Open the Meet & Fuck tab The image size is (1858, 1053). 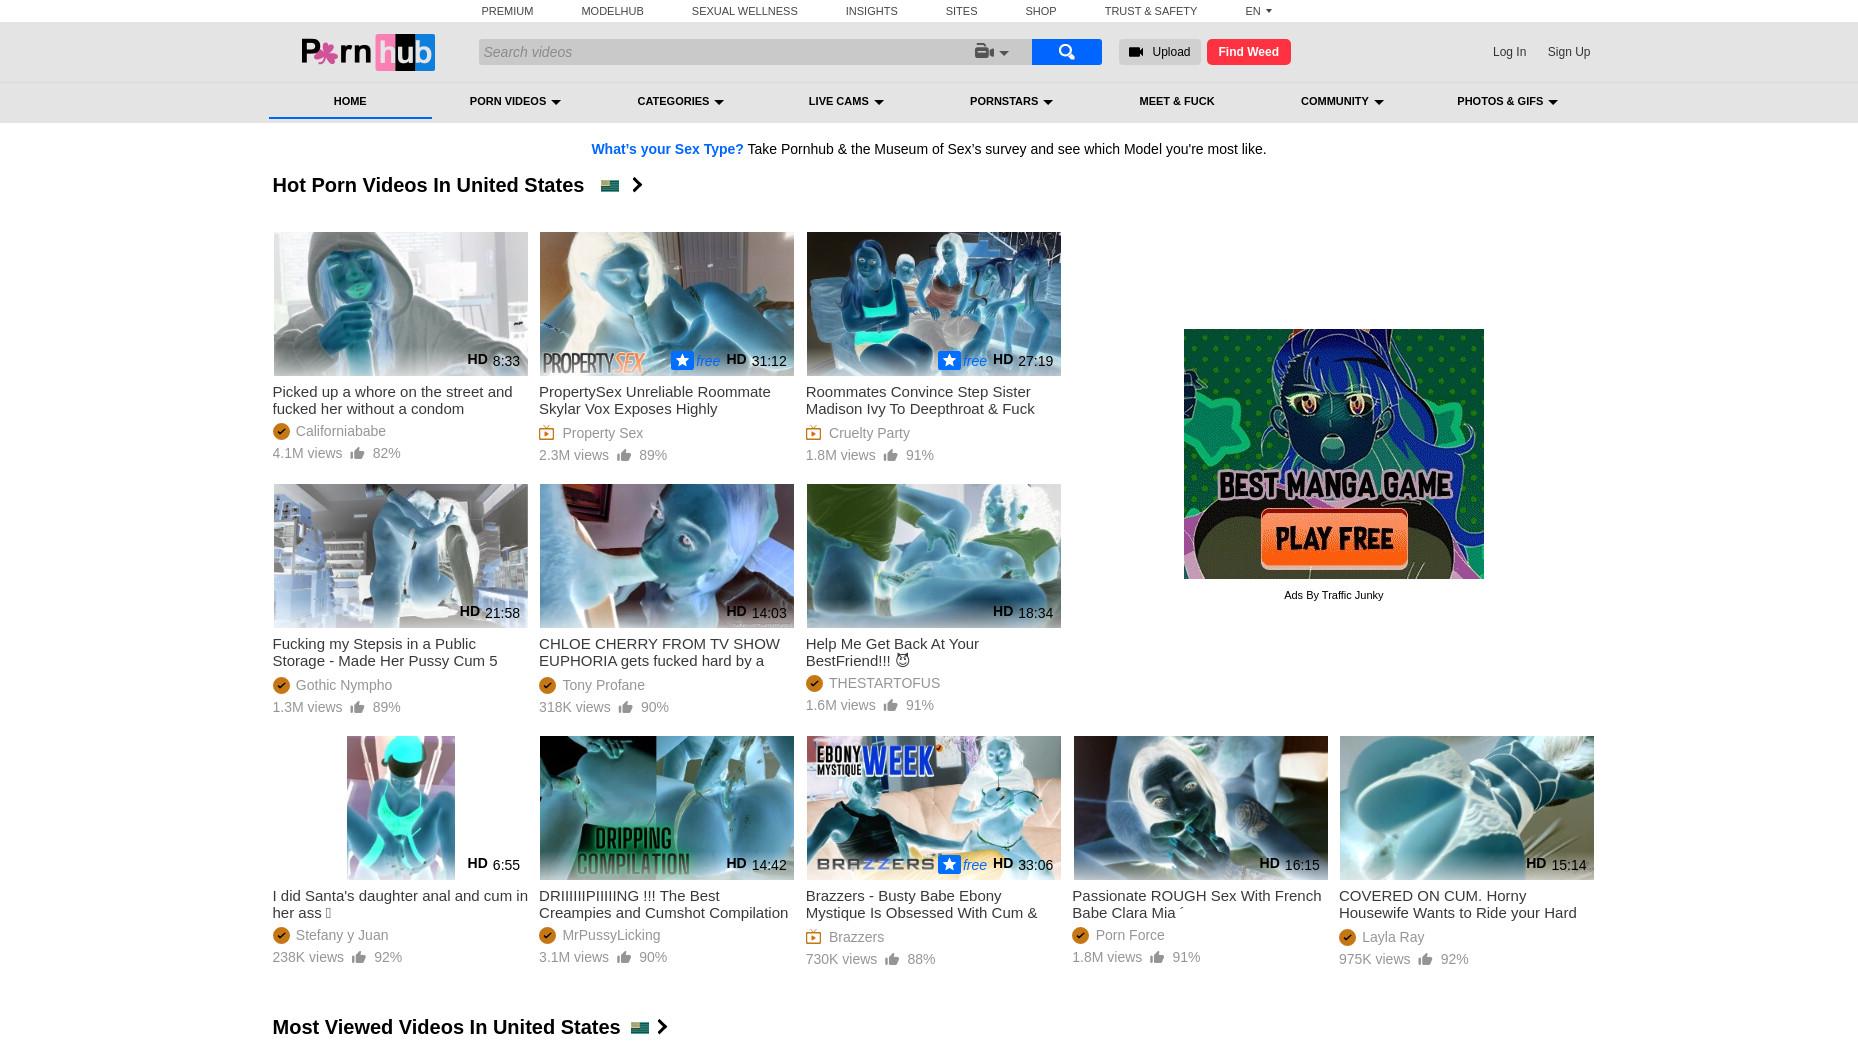(1176, 101)
